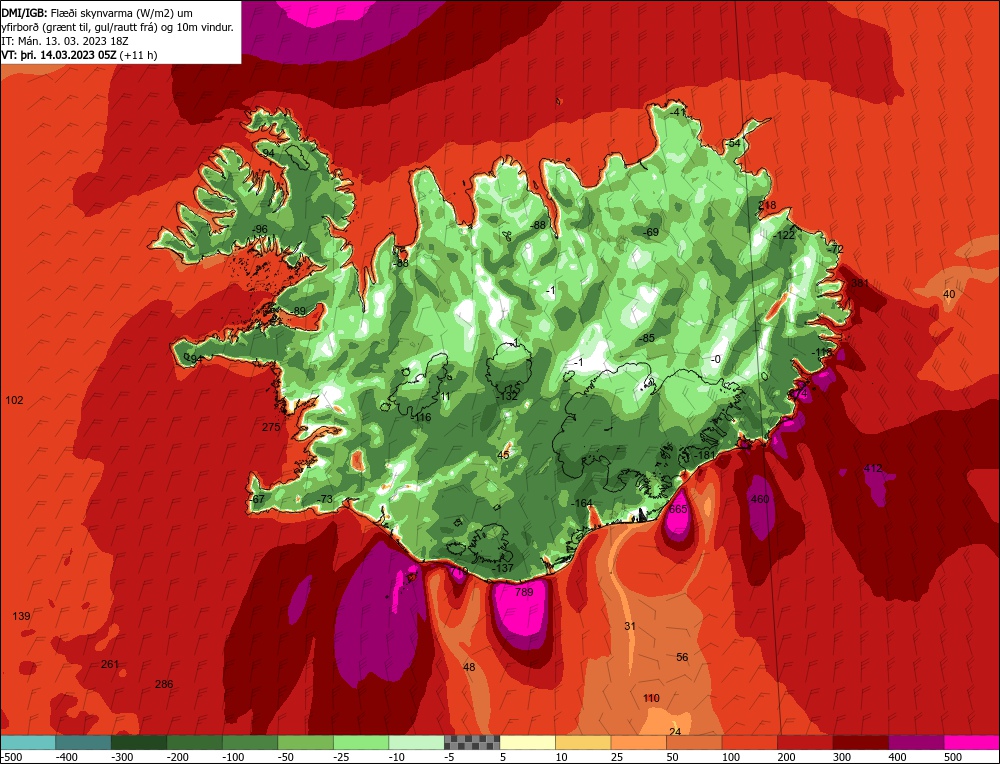1000x764 pixels.
Task: Click the '100' legend label
Action: [731, 757]
